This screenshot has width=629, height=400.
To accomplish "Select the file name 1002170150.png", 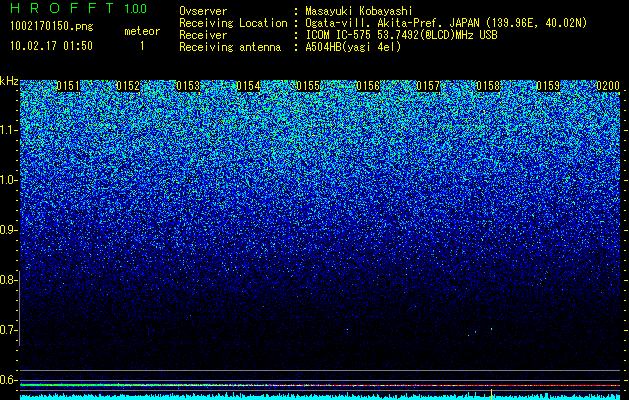I will [x=52, y=27].
